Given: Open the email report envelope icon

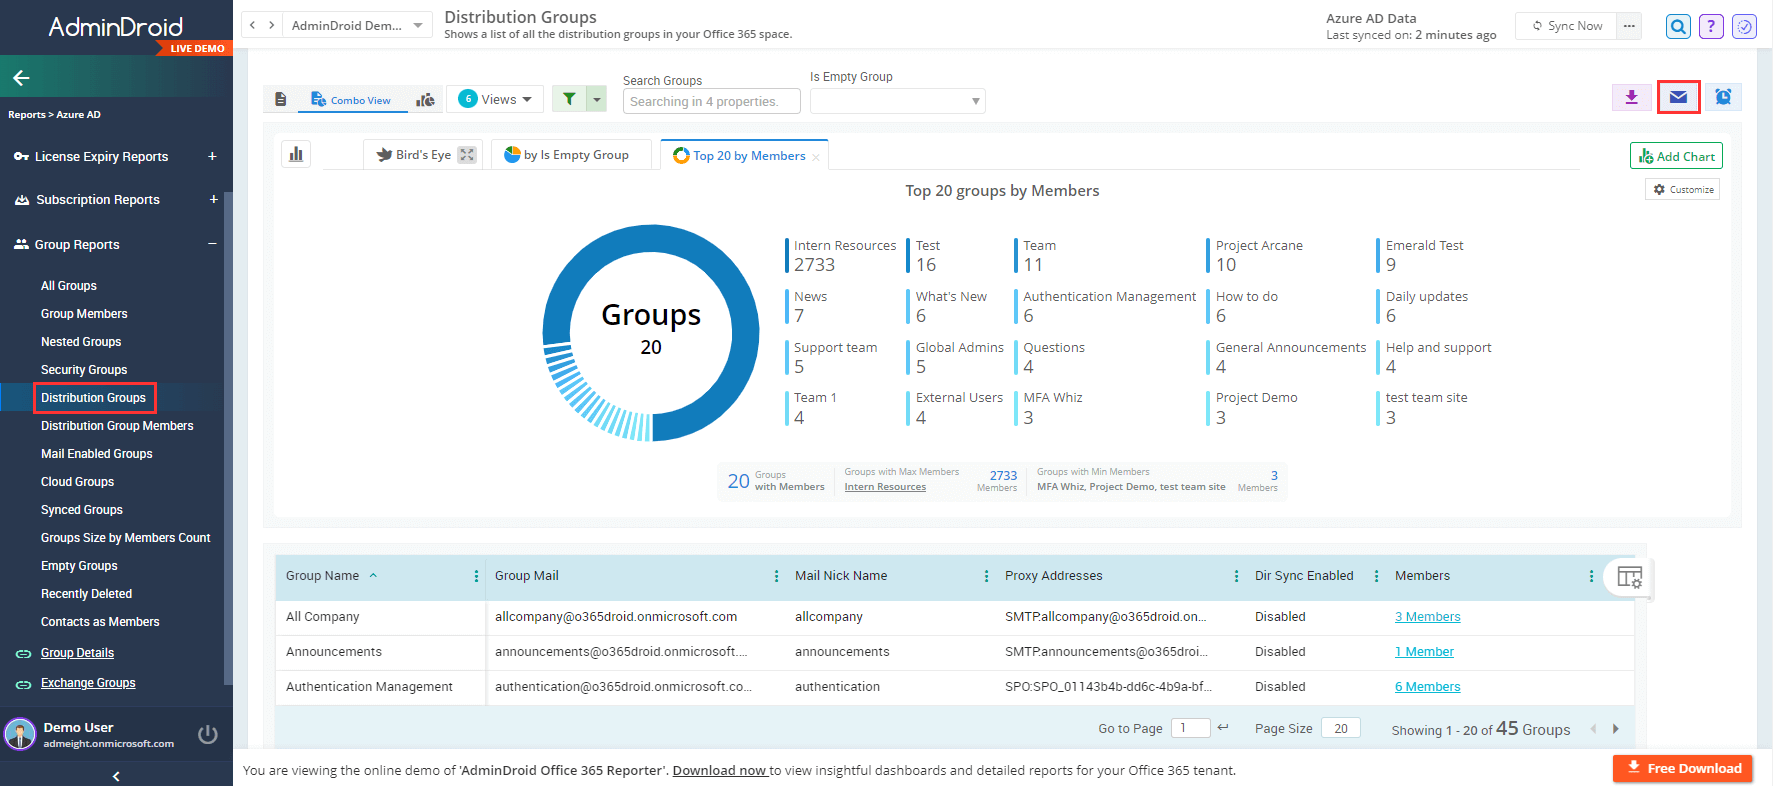Looking at the screenshot, I should coord(1678,97).
